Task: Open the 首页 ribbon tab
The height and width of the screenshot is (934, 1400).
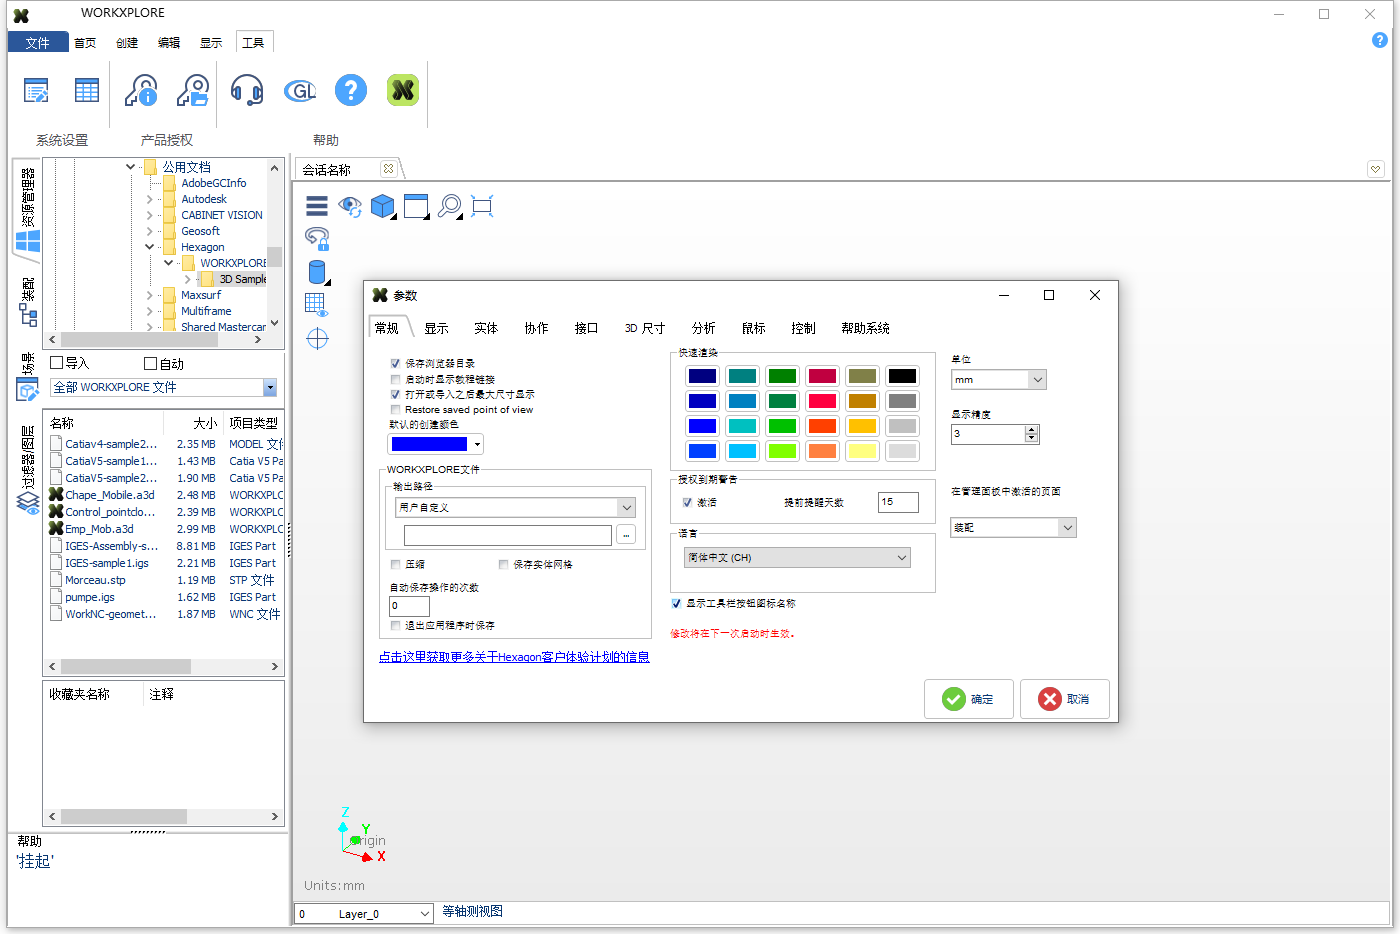Action: 85,42
